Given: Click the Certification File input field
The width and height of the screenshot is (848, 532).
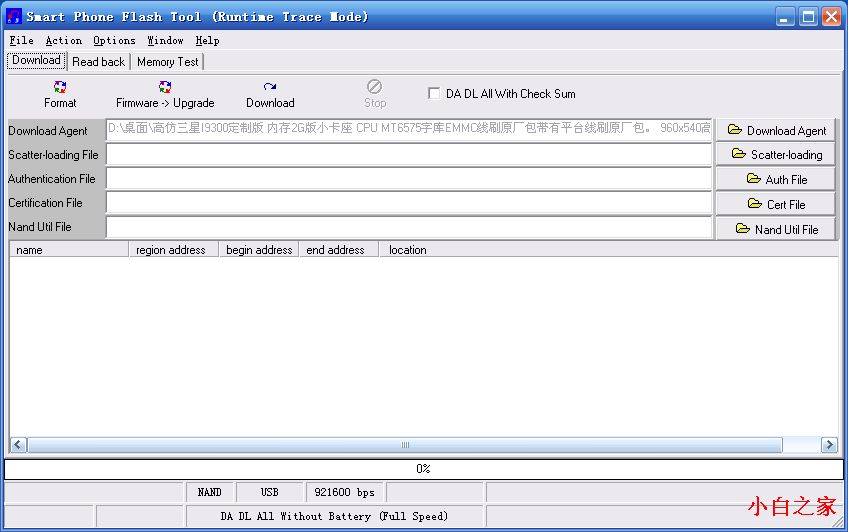Looking at the screenshot, I should pyautogui.click(x=409, y=203).
